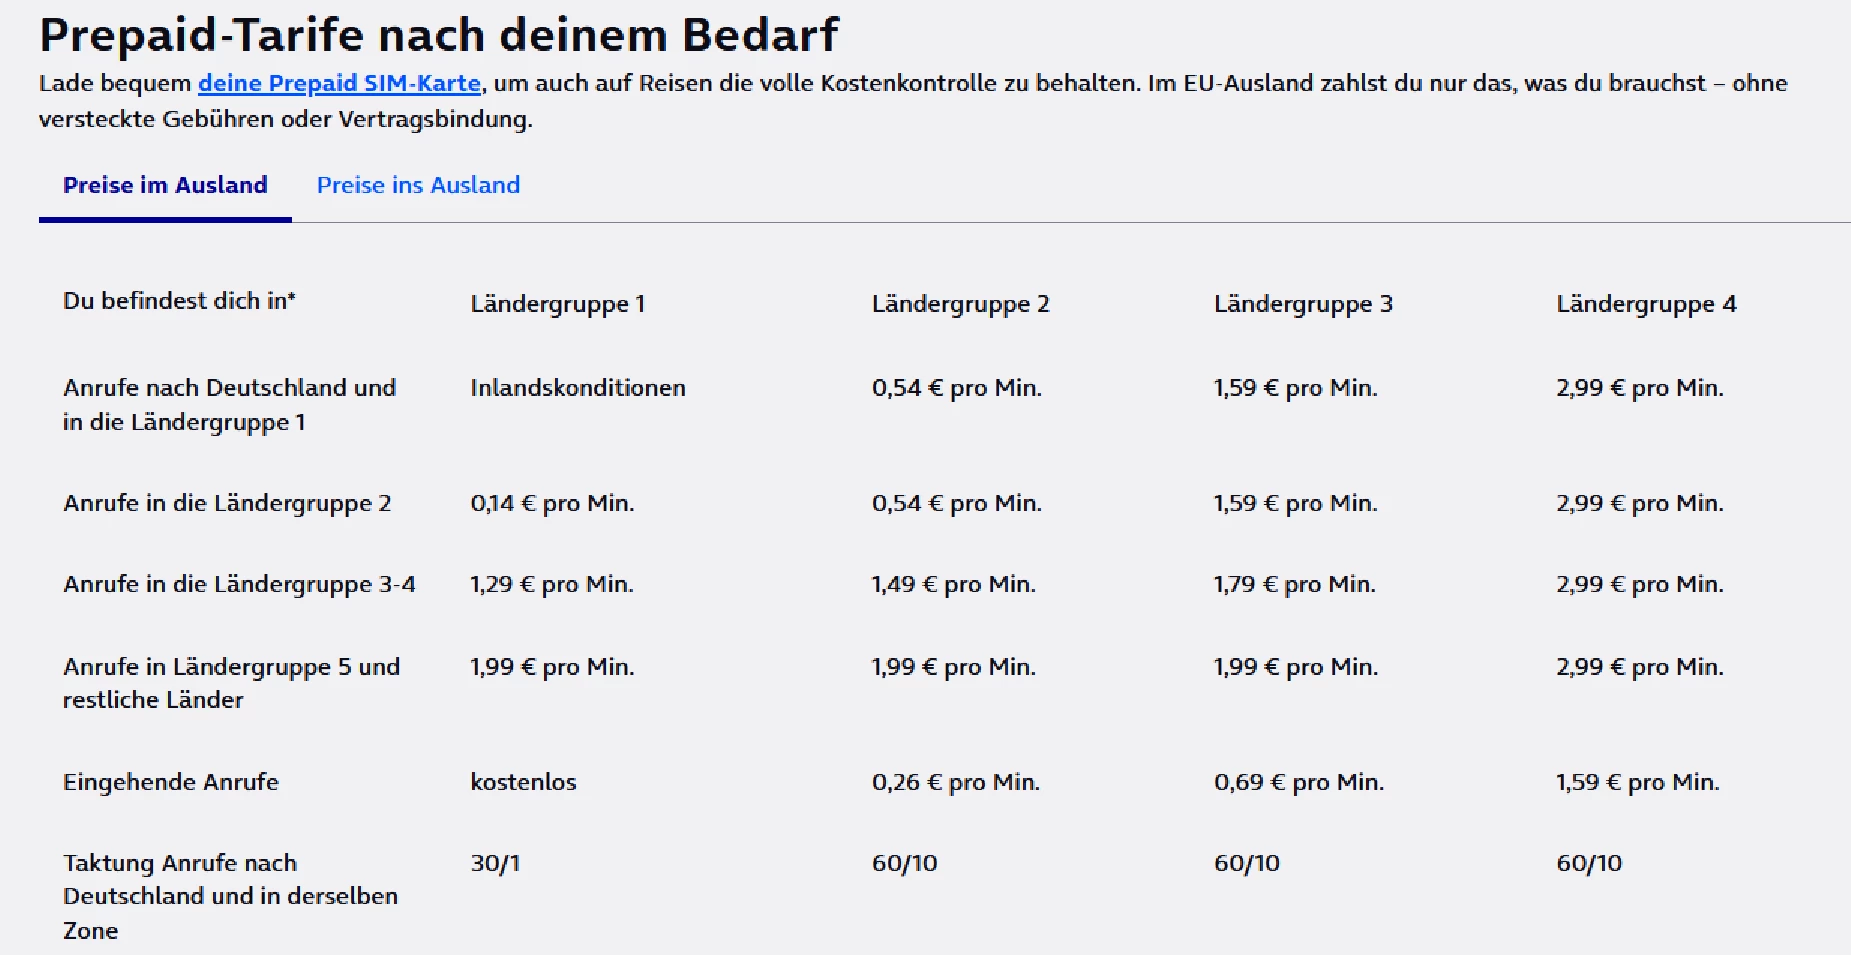Click the "Ländergruppe 1" column header

(557, 304)
